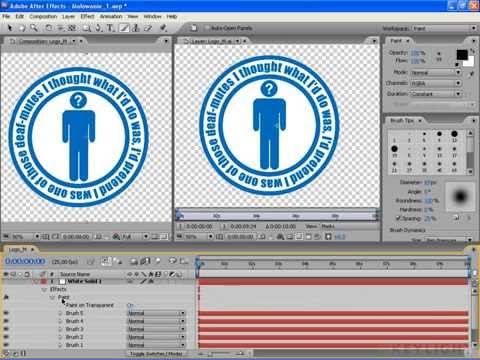The image size is (480, 360).
Task: Collapse the Paint effect triangle
Action: coord(52,297)
